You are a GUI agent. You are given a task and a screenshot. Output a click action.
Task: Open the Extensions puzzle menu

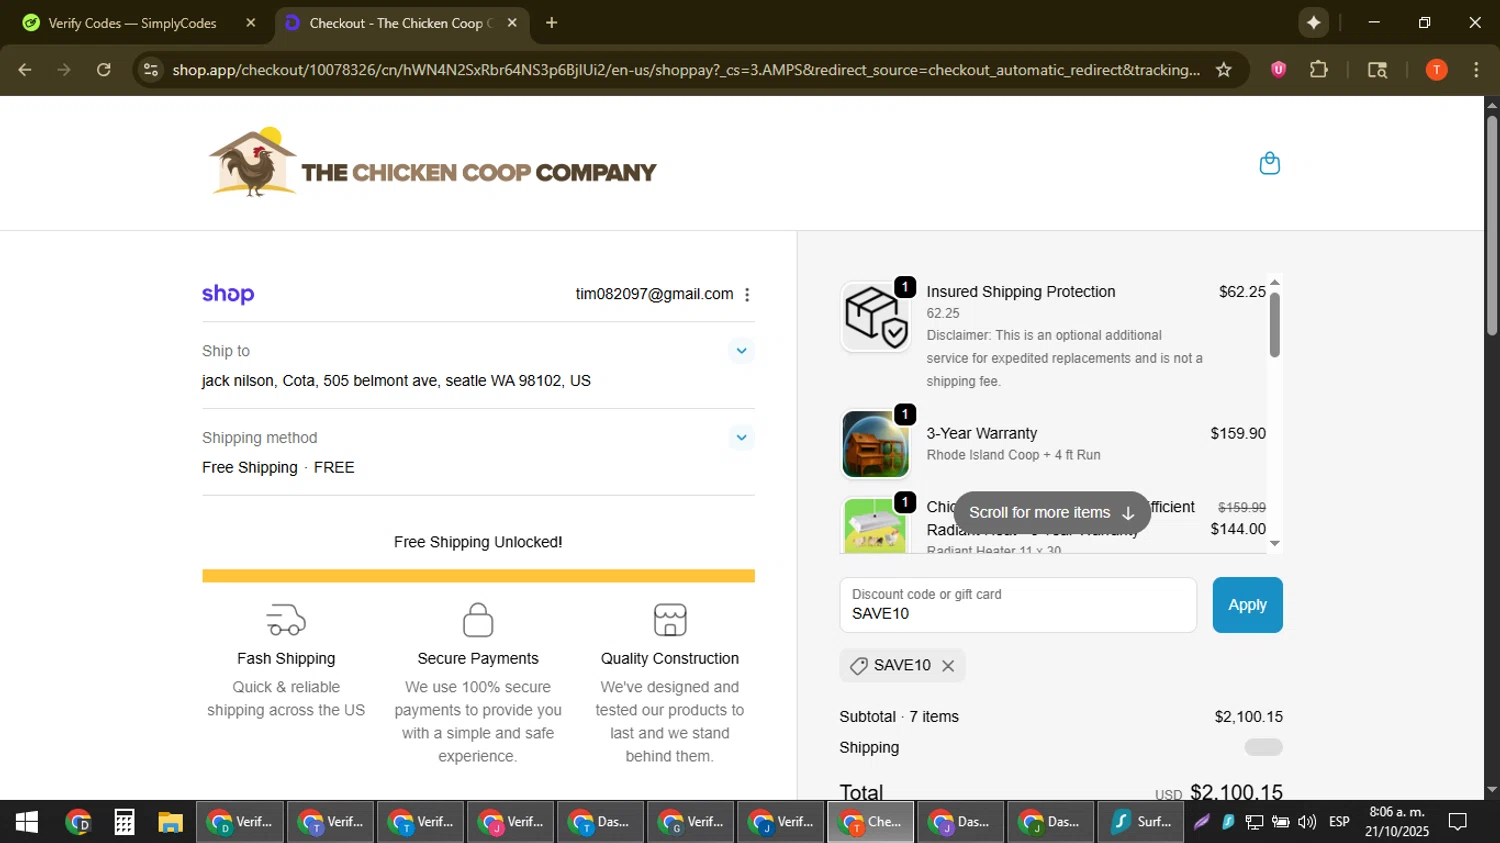click(1319, 70)
